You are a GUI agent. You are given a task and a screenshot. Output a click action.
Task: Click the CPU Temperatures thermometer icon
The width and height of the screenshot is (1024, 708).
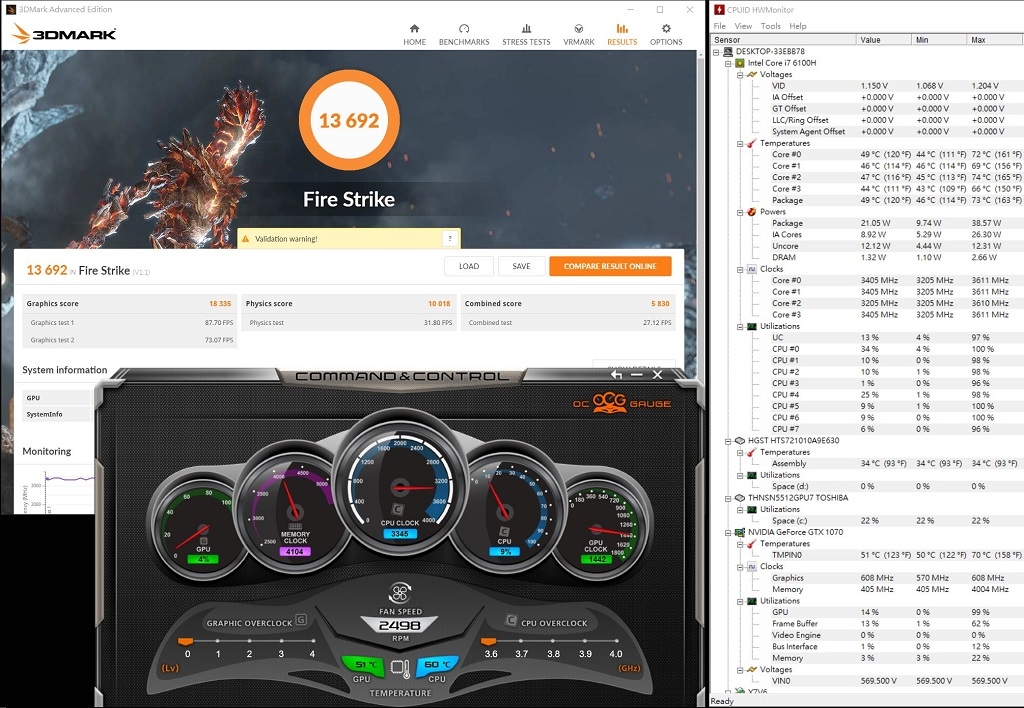coord(752,143)
